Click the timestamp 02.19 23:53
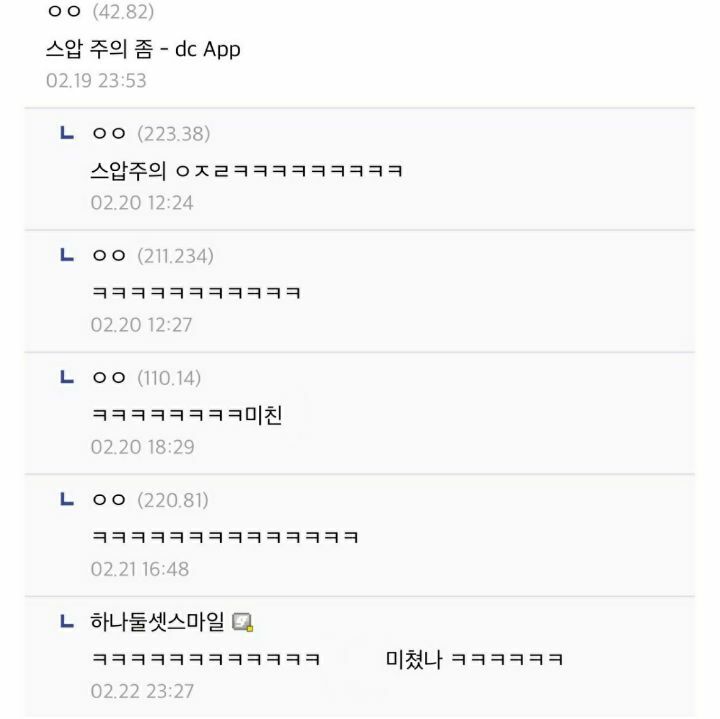Image resolution: width=720 pixels, height=719 pixels. coord(96,81)
